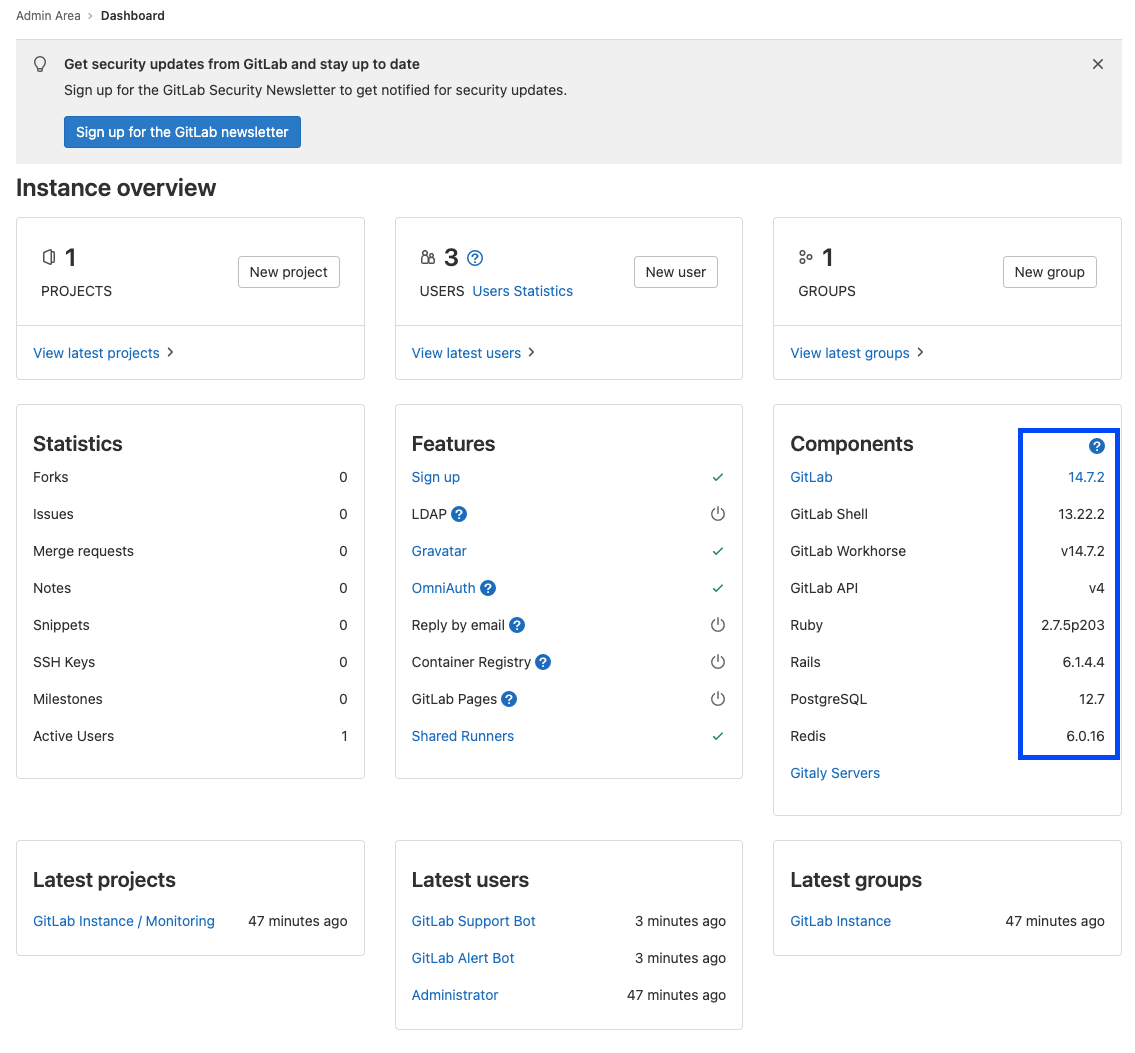Click GitLab Pages help icon
The image size is (1135, 1053).
(509, 699)
